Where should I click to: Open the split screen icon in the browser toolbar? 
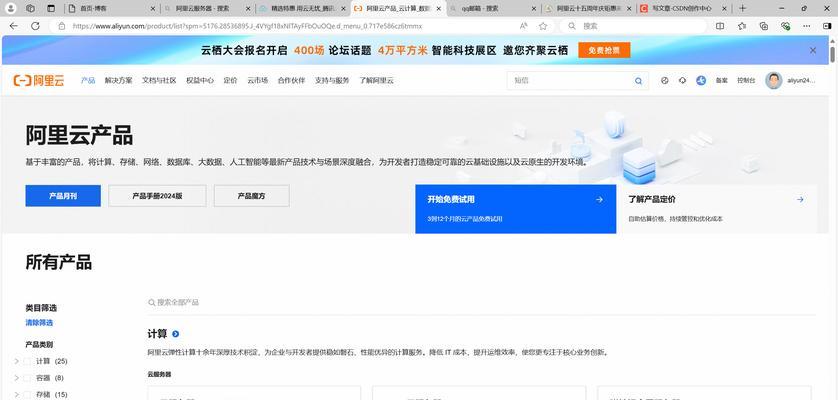(720, 26)
